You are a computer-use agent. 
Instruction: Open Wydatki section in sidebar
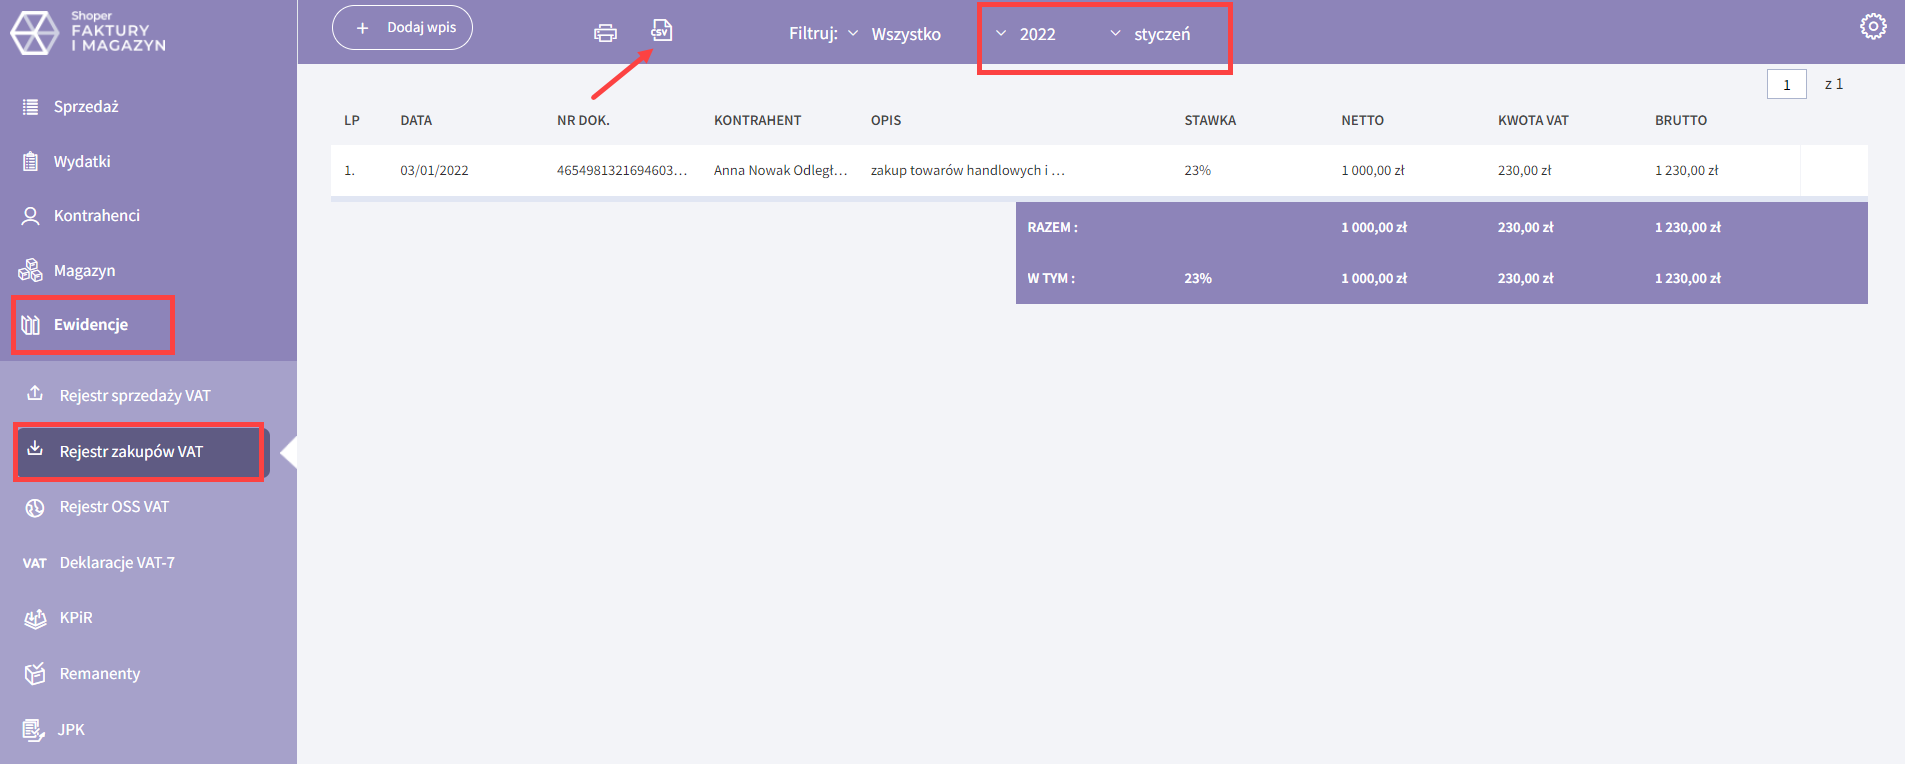click(82, 162)
